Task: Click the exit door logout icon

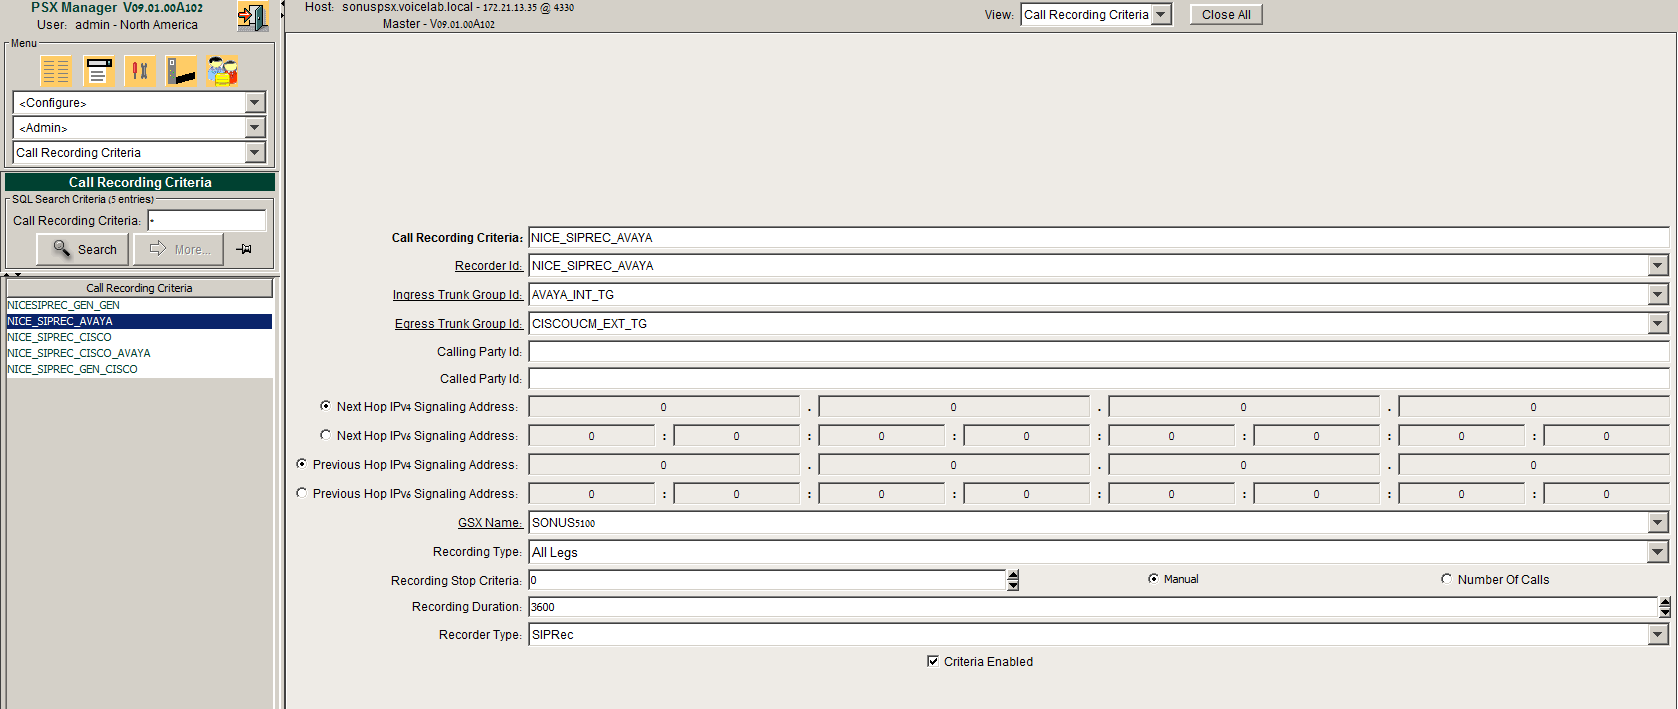Action: pos(252,16)
